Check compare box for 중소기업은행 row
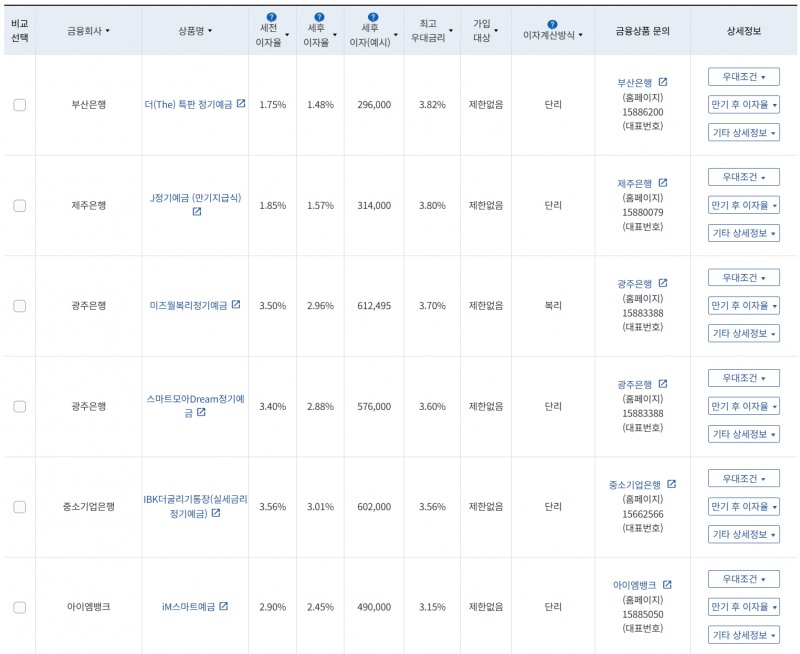Image resolution: width=800 pixels, height=654 pixels. click(x=19, y=507)
